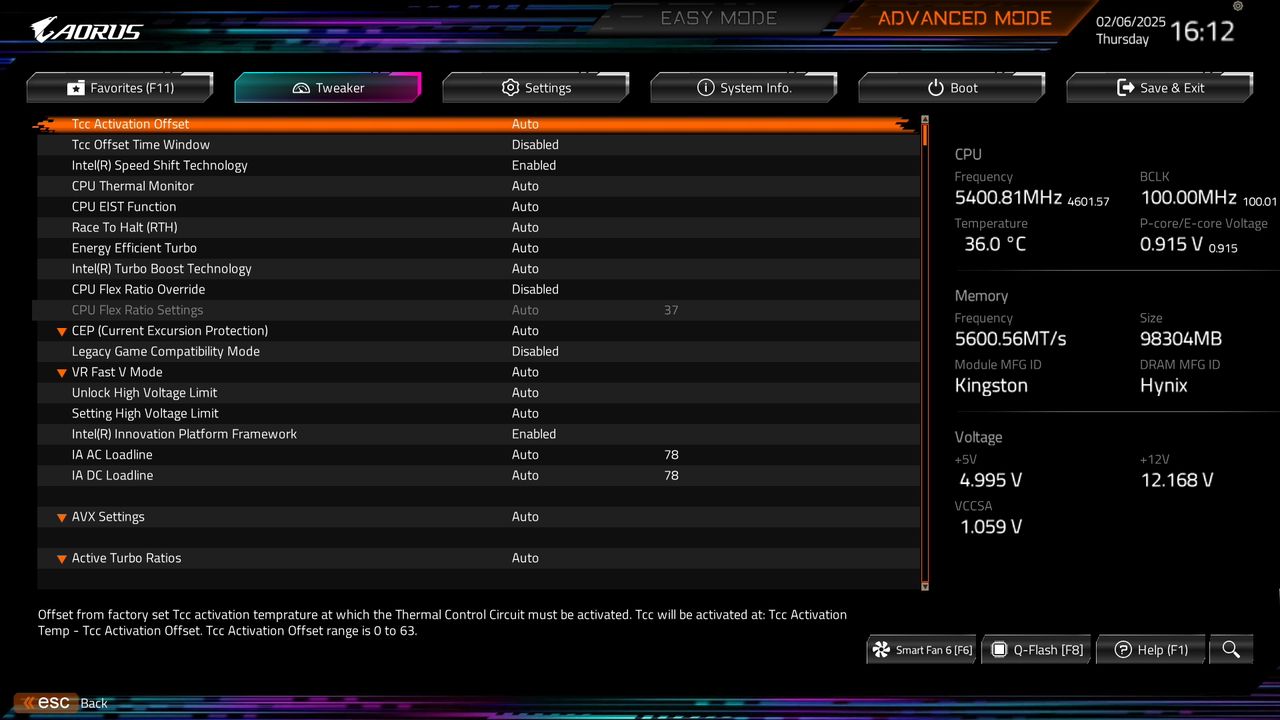The image size is (1280, 720).
Task: Click IA DC Loadline value 78
Action: tap(671, 476)
